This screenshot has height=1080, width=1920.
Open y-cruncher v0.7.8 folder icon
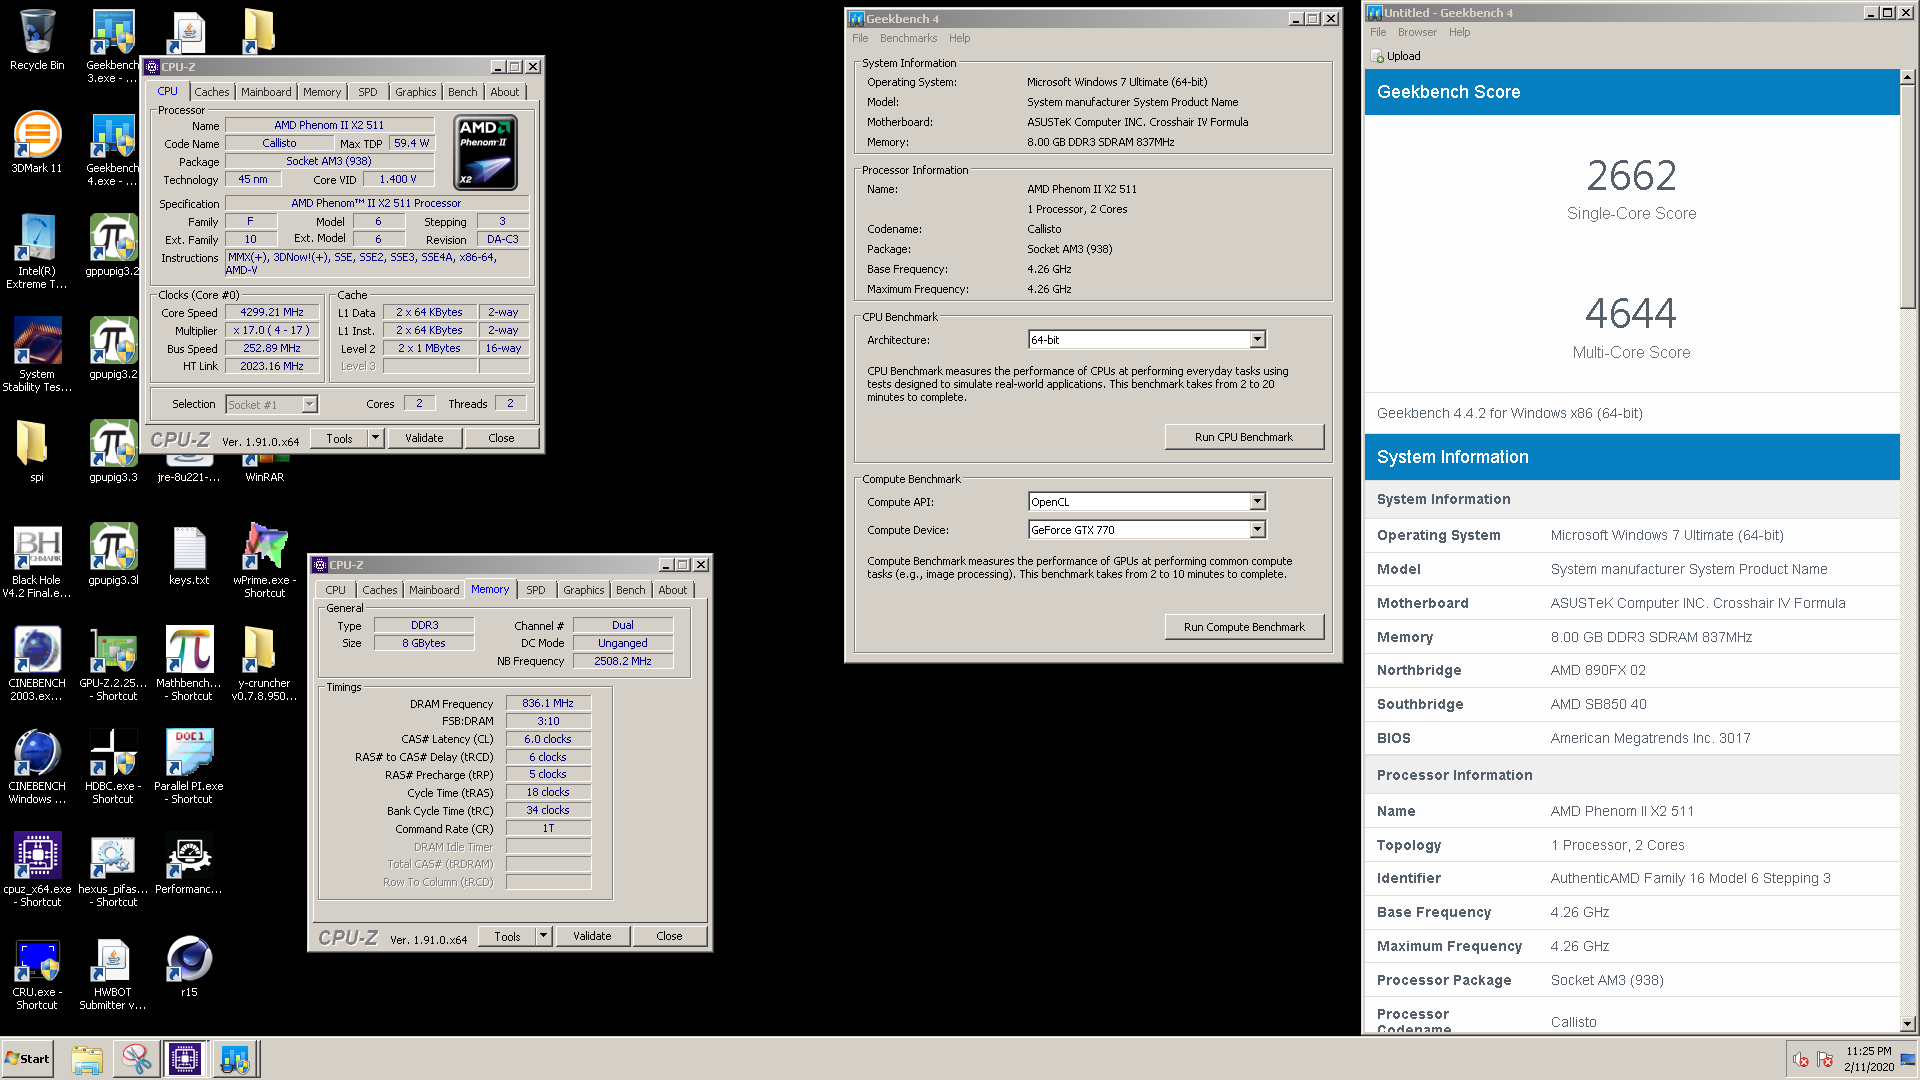pyautogui.click(x=265, y=664)
